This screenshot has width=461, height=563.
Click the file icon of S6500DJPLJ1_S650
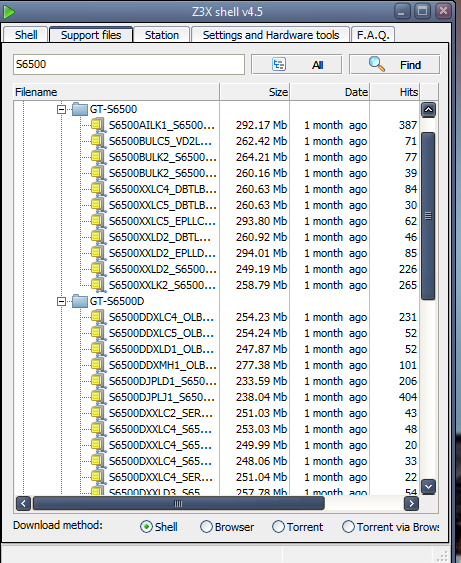(x=97, y=397)
